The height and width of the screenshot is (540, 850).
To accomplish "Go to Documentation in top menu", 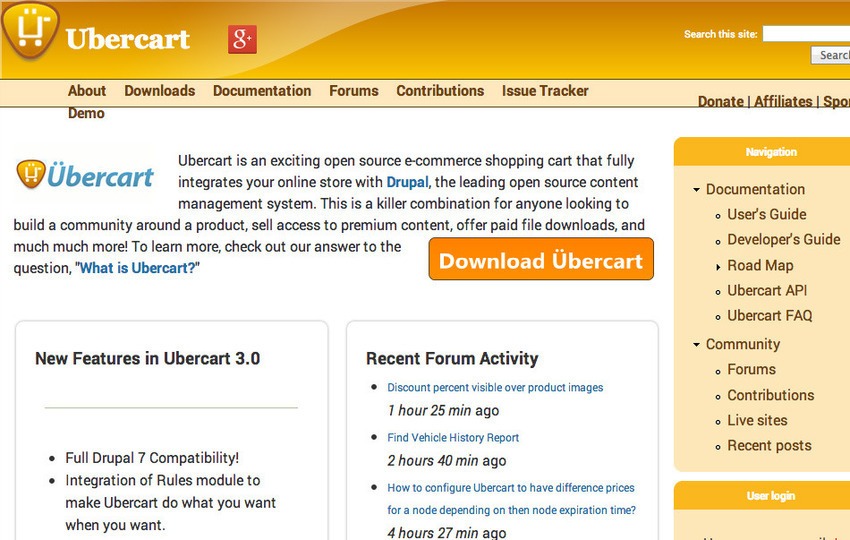I will coord(262,91).
